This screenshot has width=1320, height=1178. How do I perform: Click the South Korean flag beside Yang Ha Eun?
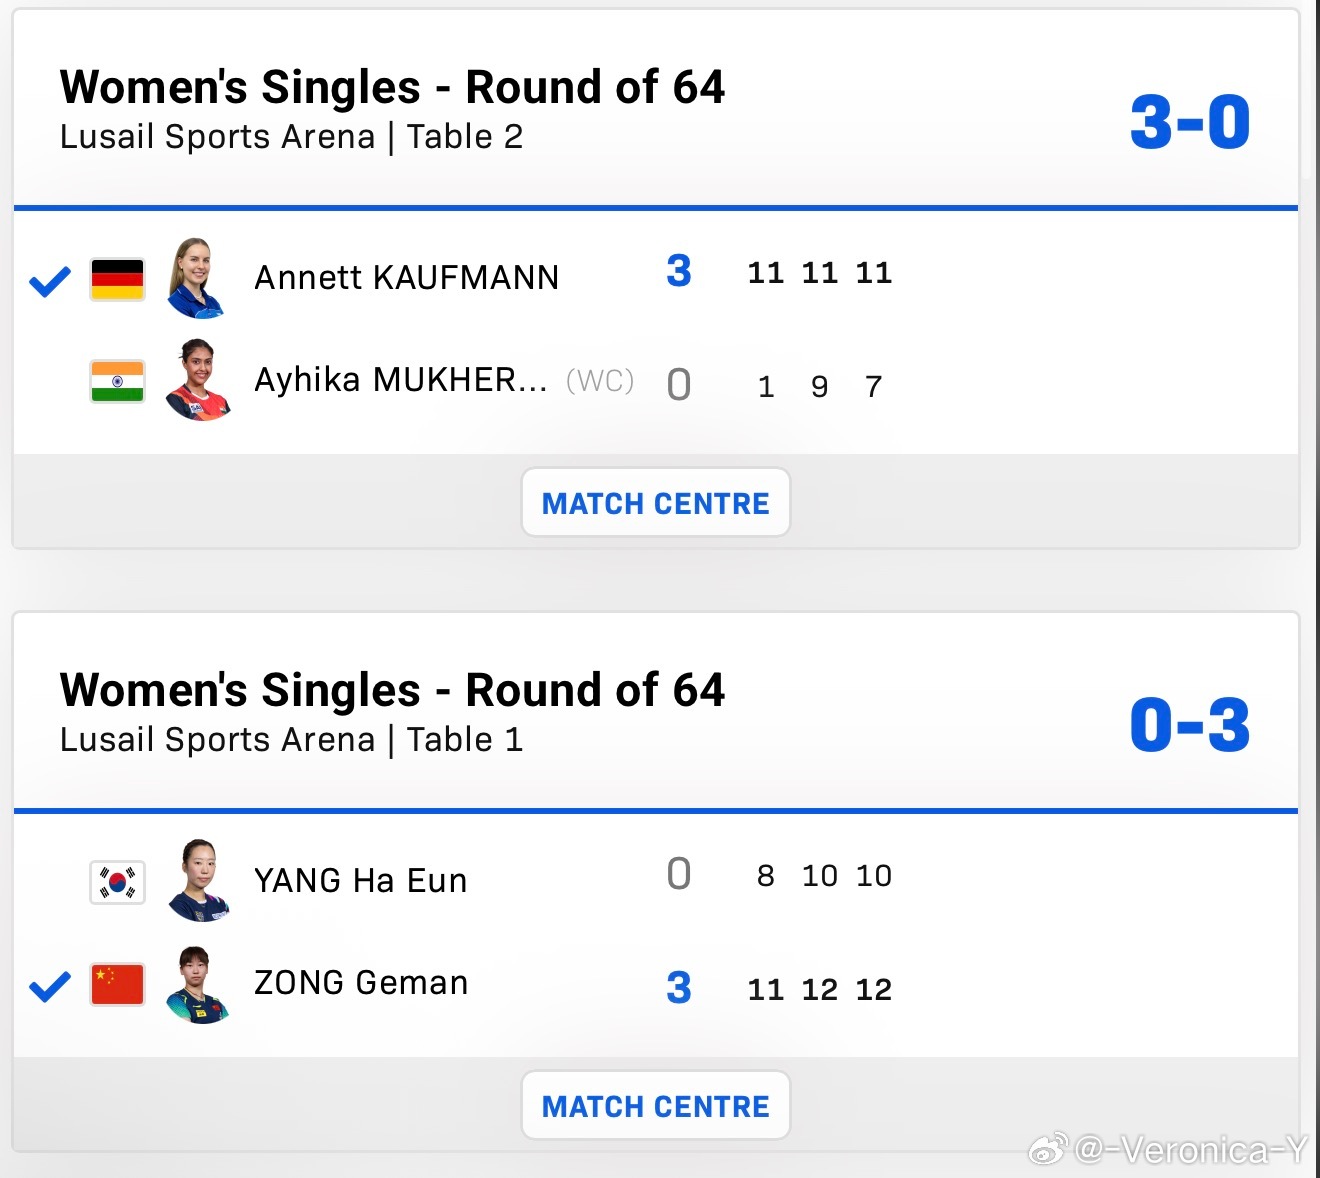(117, 883)
